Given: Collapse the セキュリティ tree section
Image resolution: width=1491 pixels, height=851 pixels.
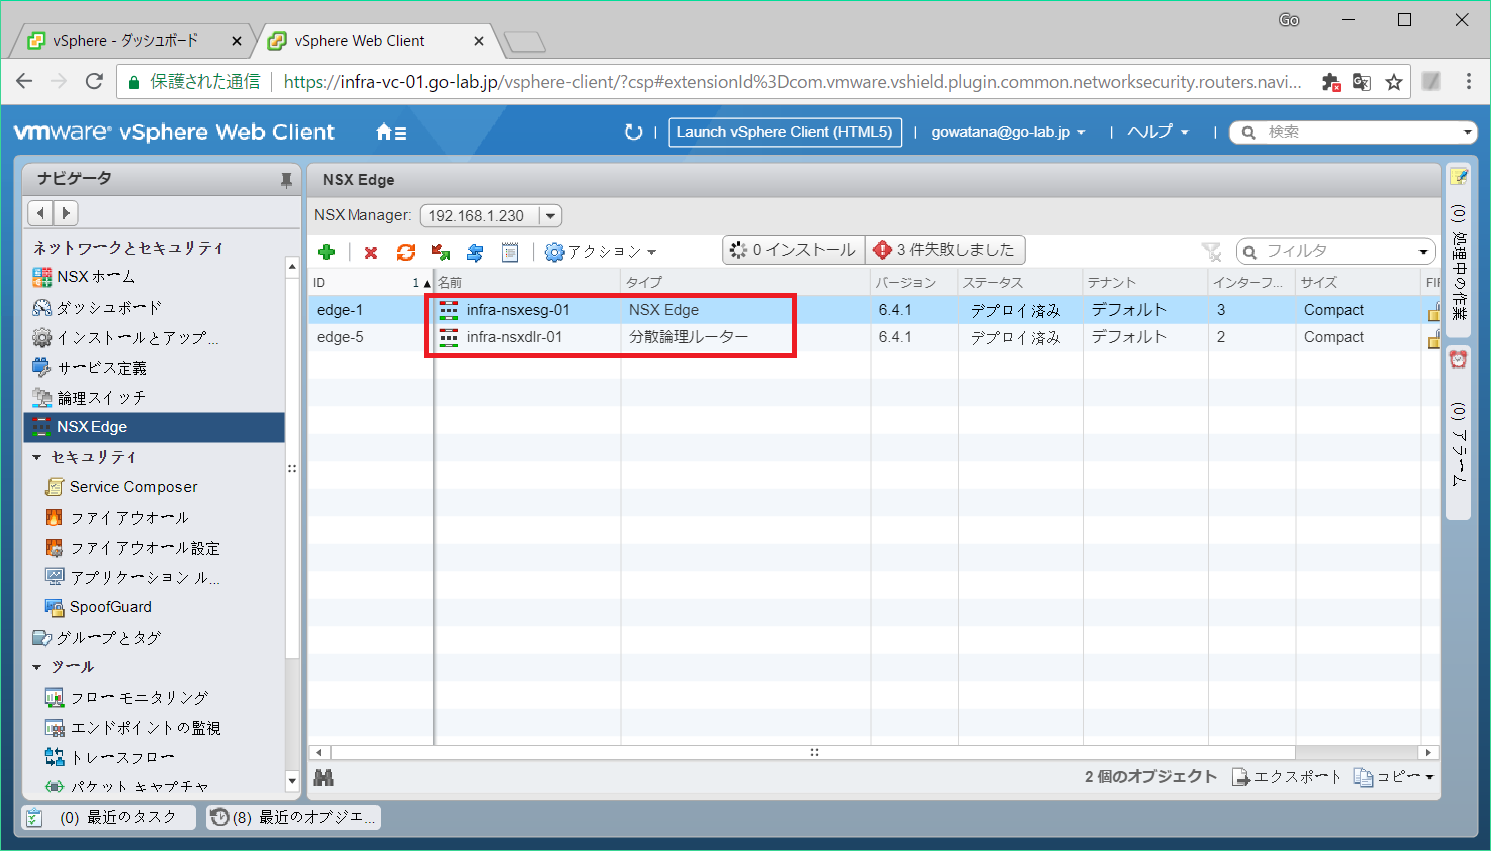Looking at the screenshot, I should point(37,457).
